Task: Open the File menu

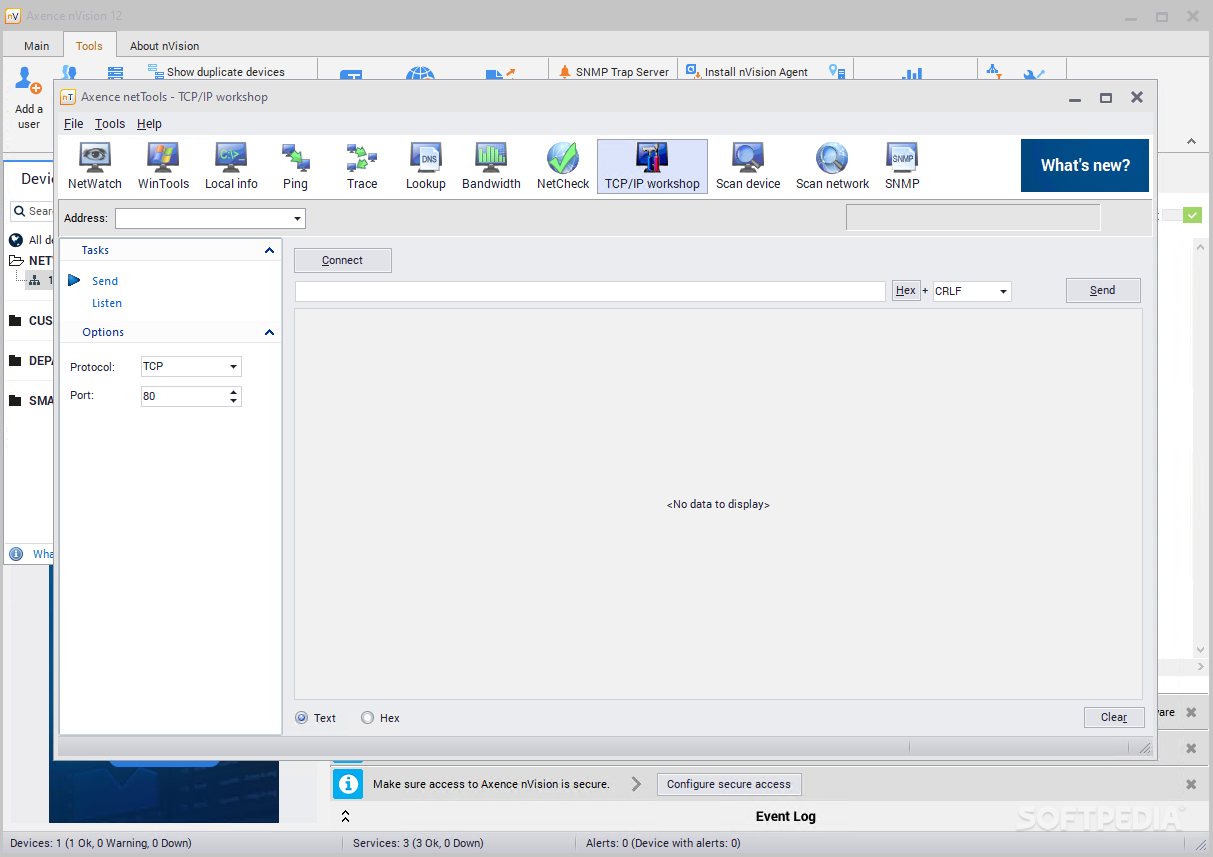Action: click(x=73, y=124)
